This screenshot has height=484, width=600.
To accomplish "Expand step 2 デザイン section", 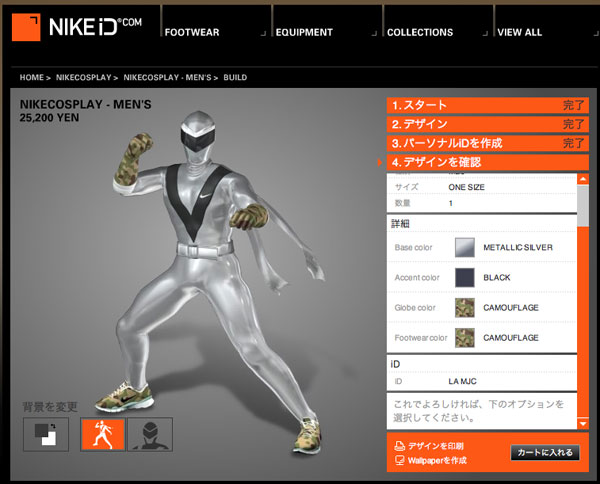I will tap(488, 124).
